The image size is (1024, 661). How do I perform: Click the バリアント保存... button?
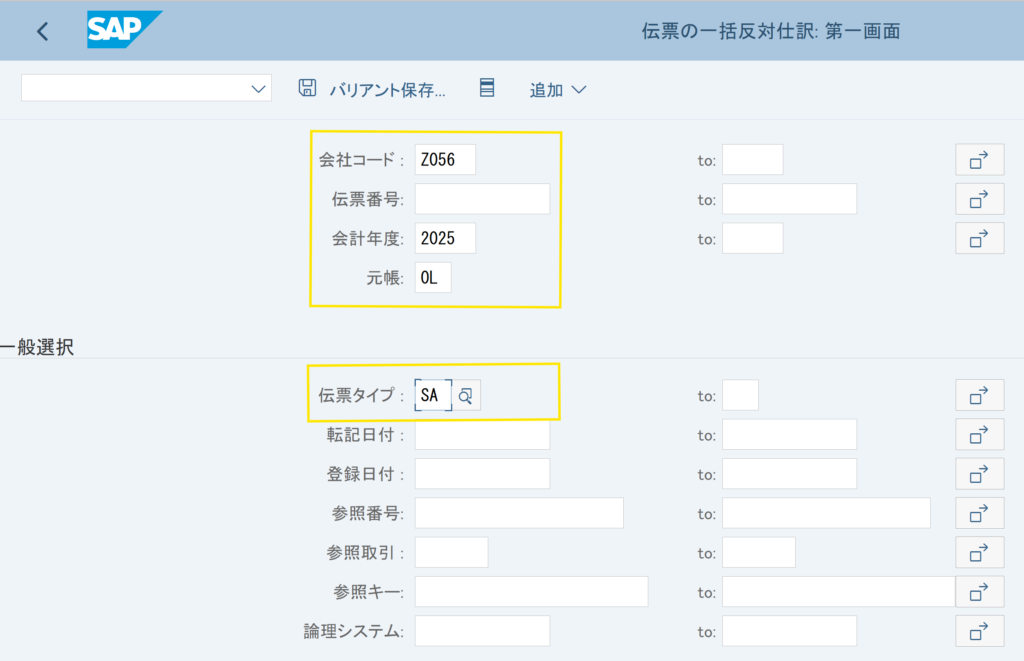(x=387, y=90)
